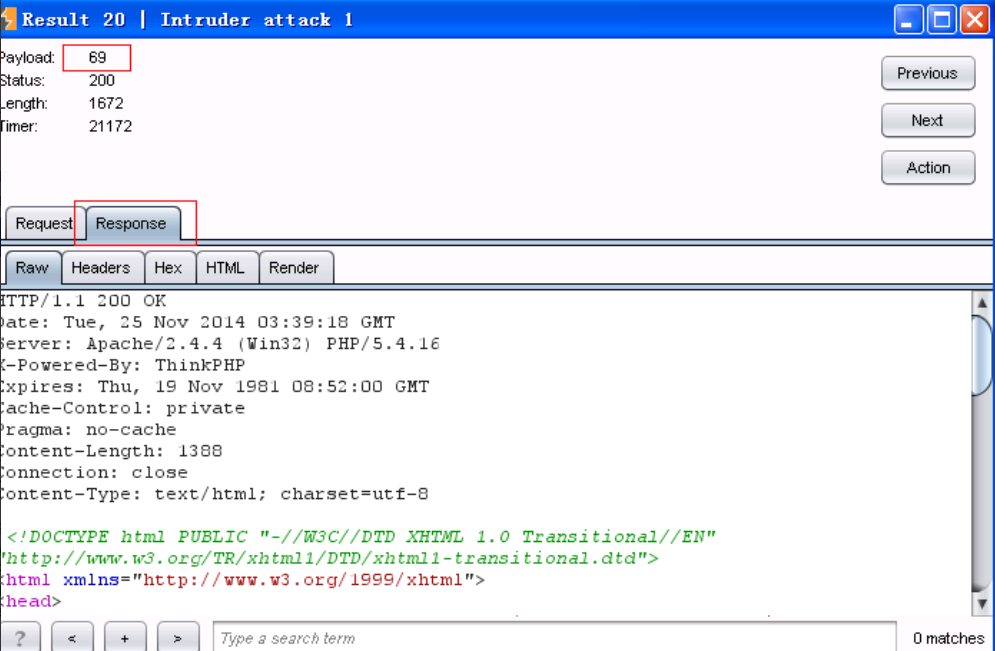Viewport: 995px width, 651px height.
Task: Minimize the Intruder attack result window
Action: (908, 20)
